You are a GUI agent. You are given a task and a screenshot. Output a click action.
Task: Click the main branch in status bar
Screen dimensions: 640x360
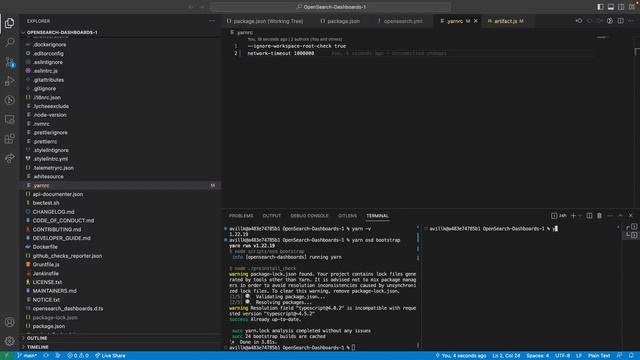click(27, 356)
